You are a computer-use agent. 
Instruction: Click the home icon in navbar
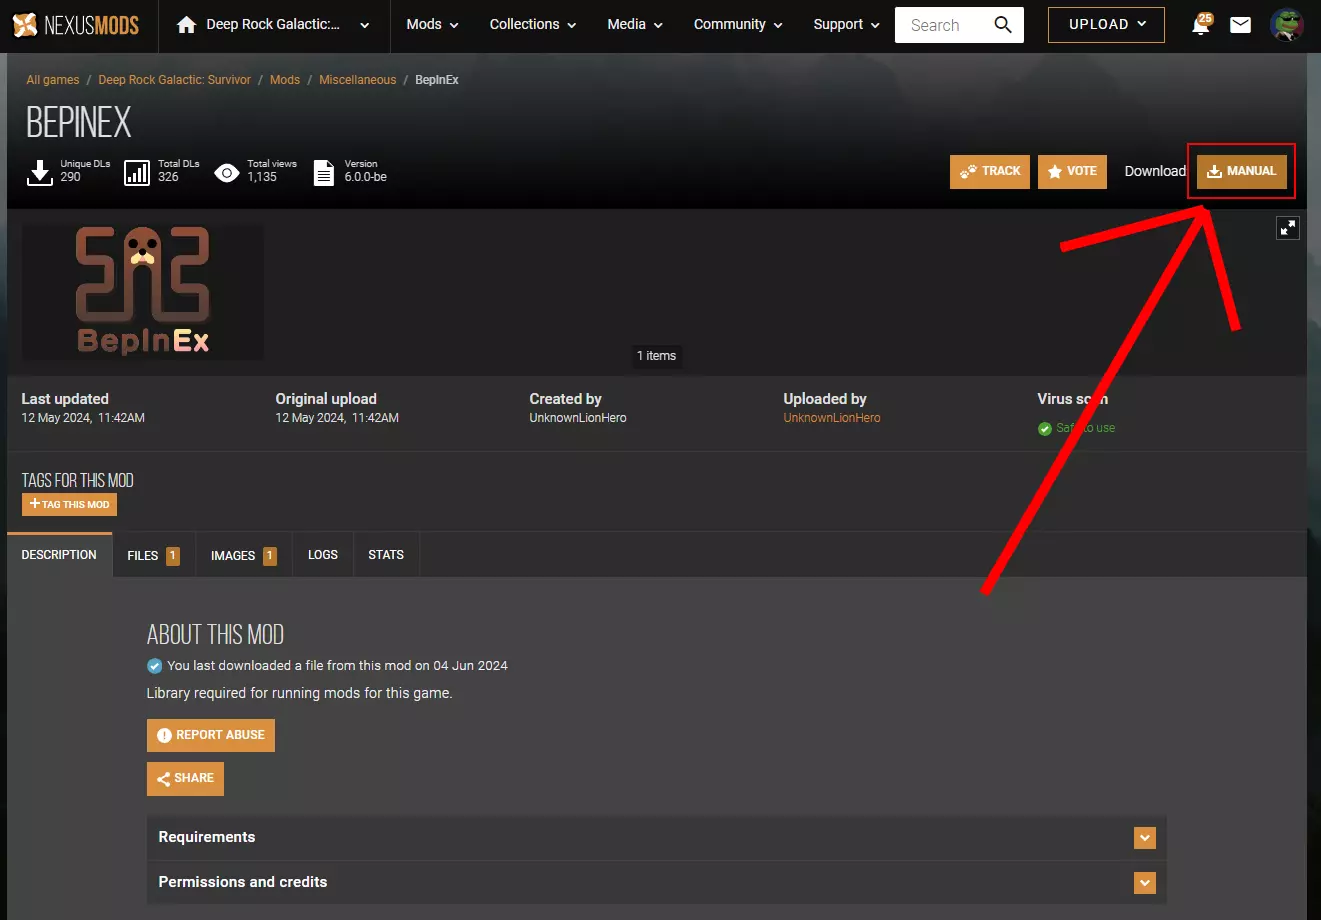pos(186,25)
